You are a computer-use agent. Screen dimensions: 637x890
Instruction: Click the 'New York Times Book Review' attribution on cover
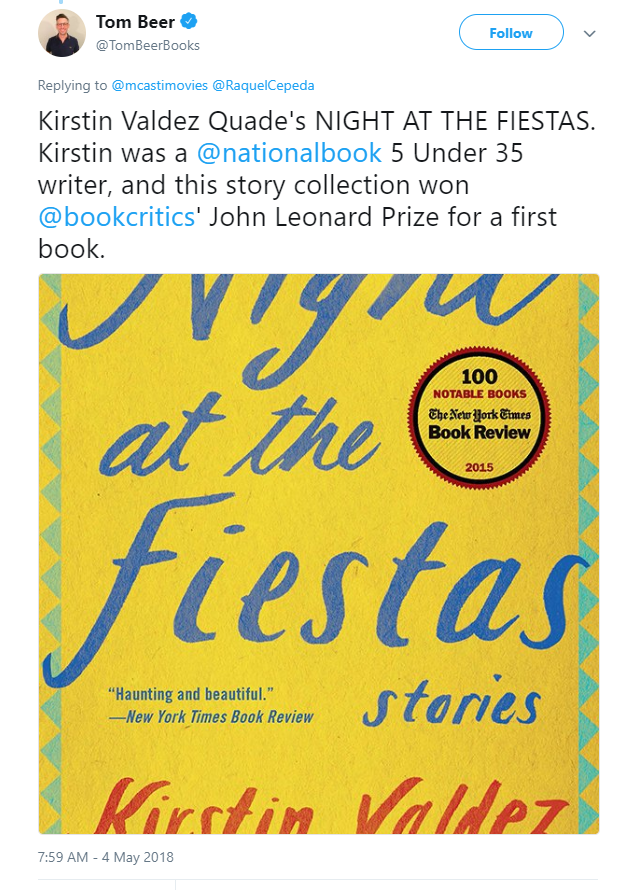point(211,717)
